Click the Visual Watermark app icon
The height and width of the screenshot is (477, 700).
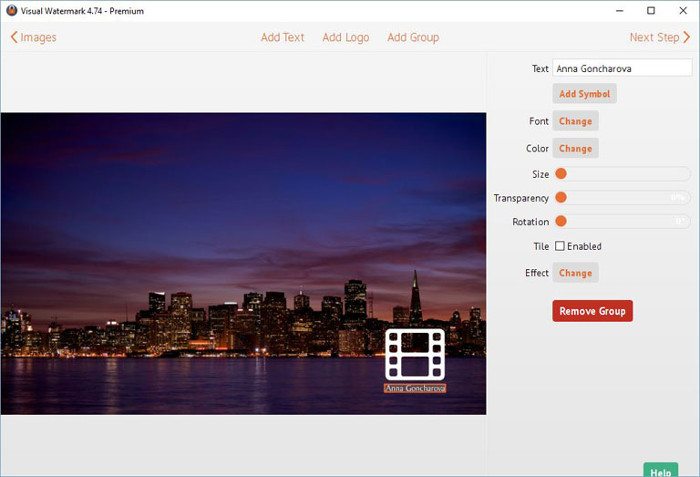pyautogui.click(x=11, y=10)
